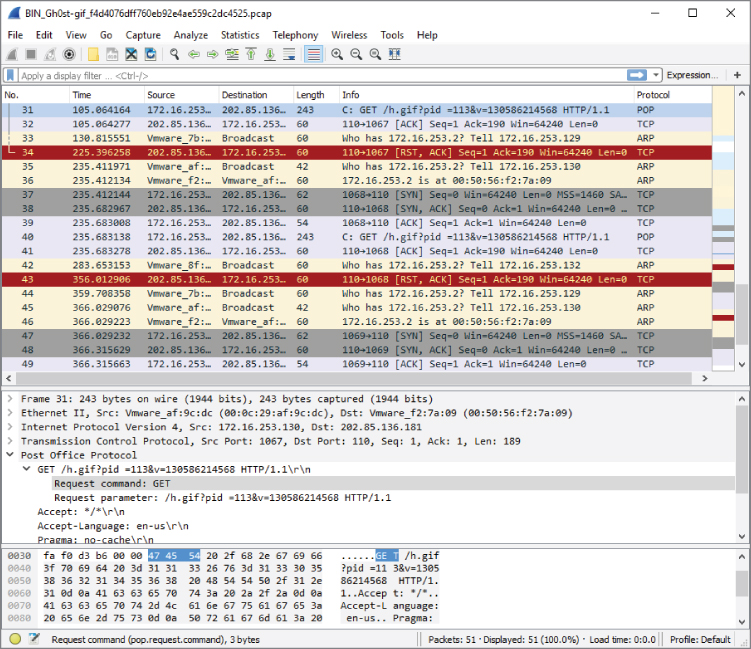Click the Profile: Default status entry

coord(700,639)
